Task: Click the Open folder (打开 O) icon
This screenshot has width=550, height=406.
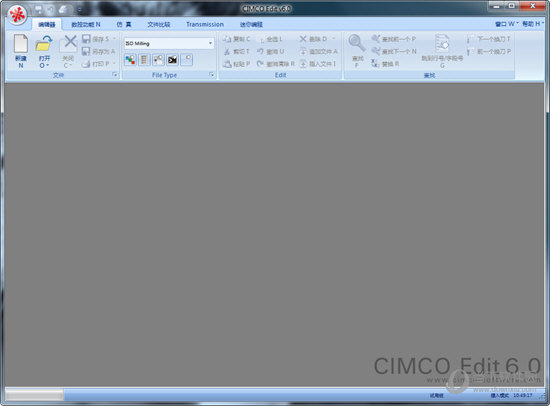Action: (44, 44)
